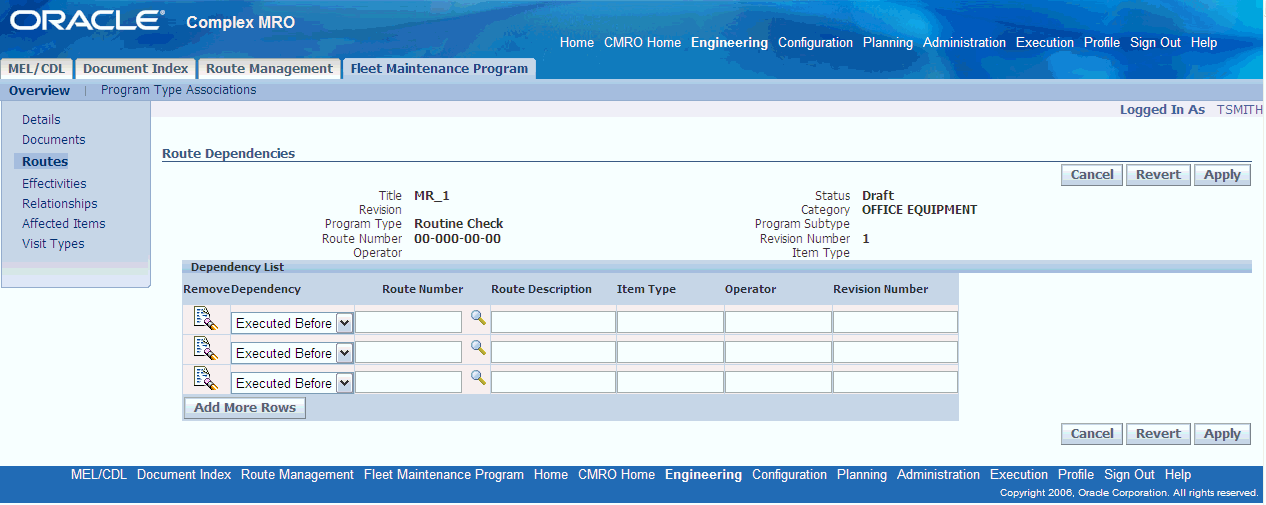The image size is (1266, 505).
Task: Click top Cancel button
Action: tap(1092, 175)
